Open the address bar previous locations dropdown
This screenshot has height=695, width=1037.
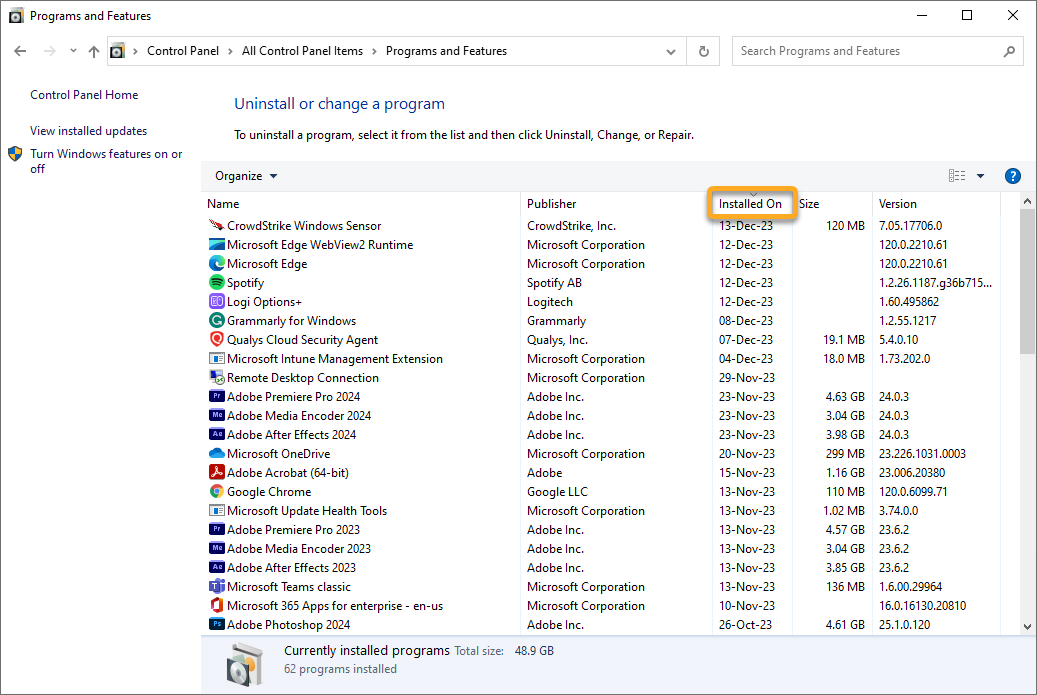(671, 51)
